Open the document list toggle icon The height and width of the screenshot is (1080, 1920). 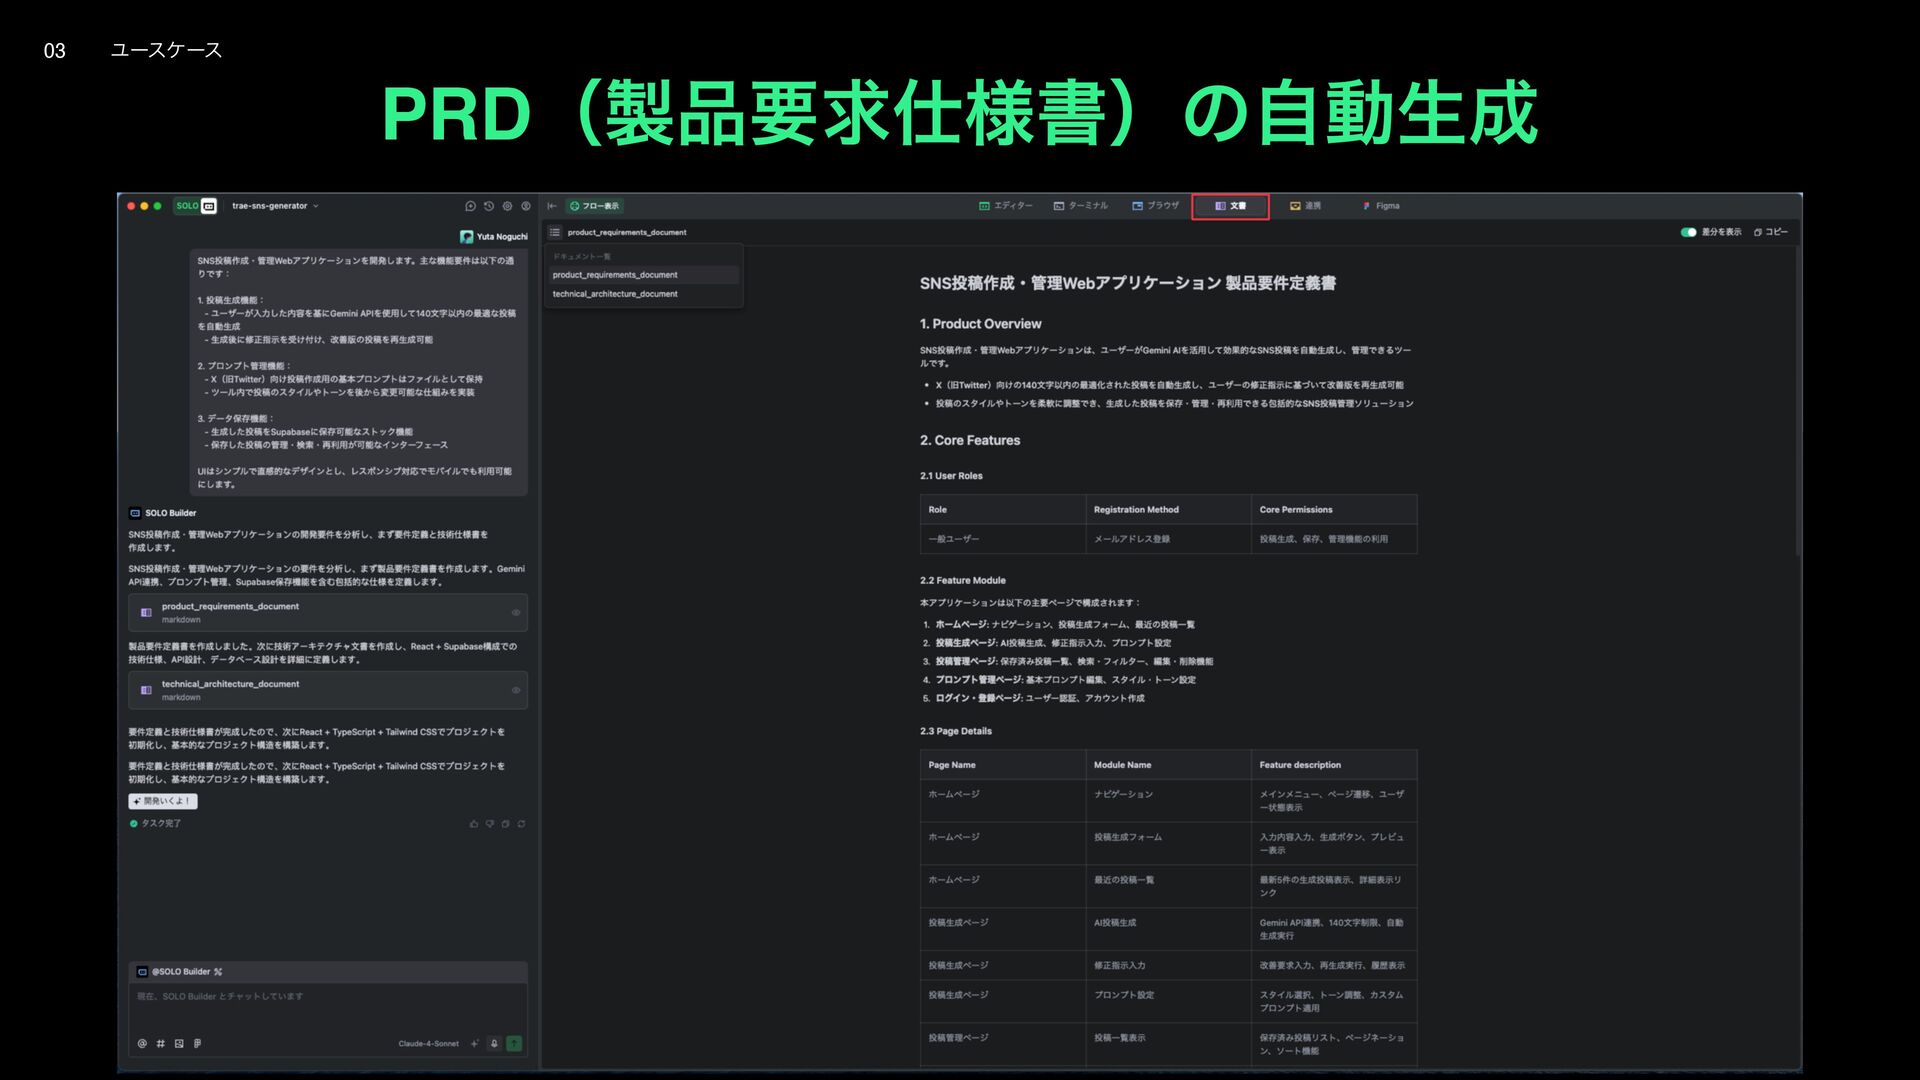pyautogui.click(x=554, y=232)
